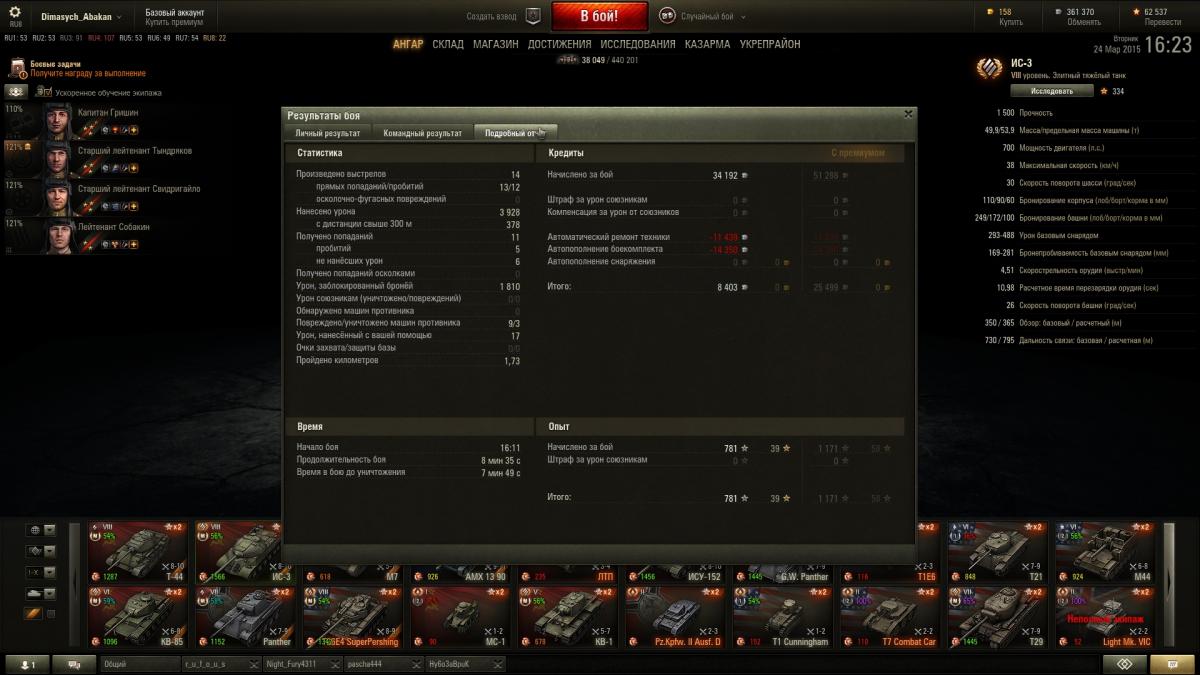Open МАГАЗИН menu

pyautogui.click(x=496, y=45)
